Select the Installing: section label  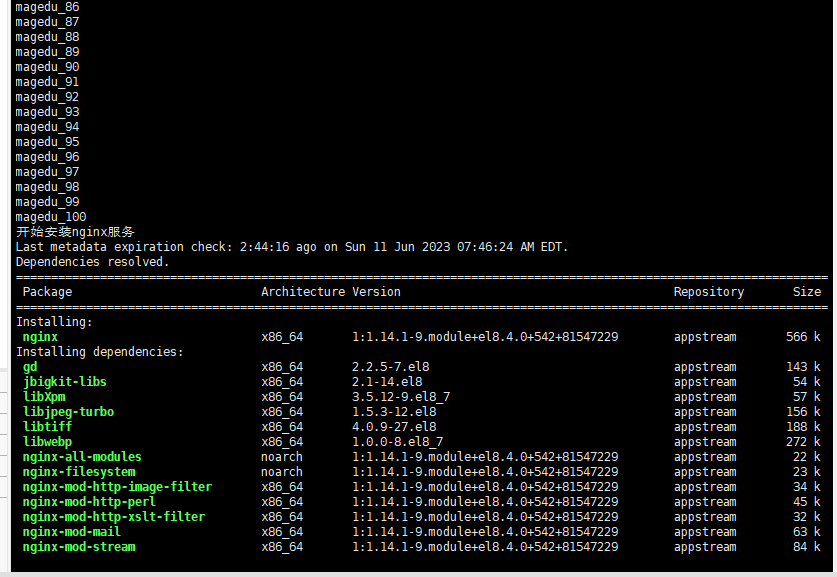pyautogui.click(x=54, y=322)
